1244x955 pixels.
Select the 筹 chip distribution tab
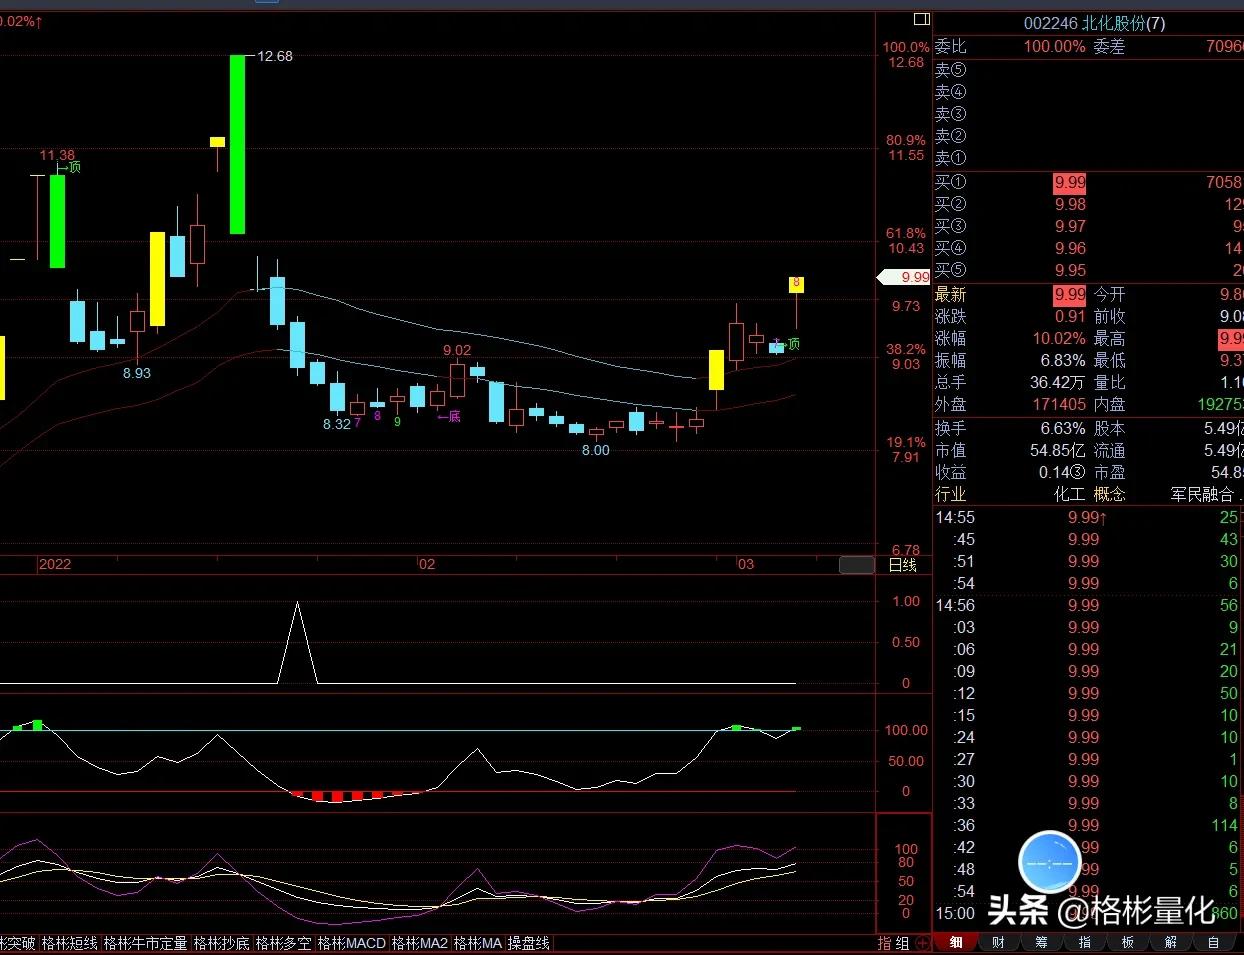pos(1042,942)
